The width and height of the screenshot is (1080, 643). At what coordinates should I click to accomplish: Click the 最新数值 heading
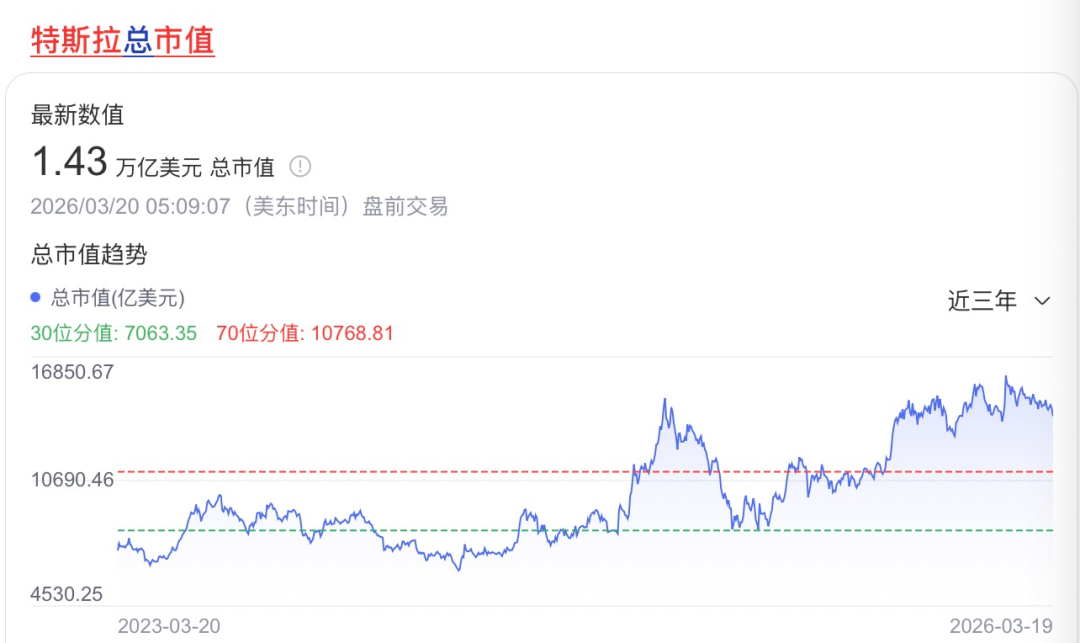click(x=77, y=115)
